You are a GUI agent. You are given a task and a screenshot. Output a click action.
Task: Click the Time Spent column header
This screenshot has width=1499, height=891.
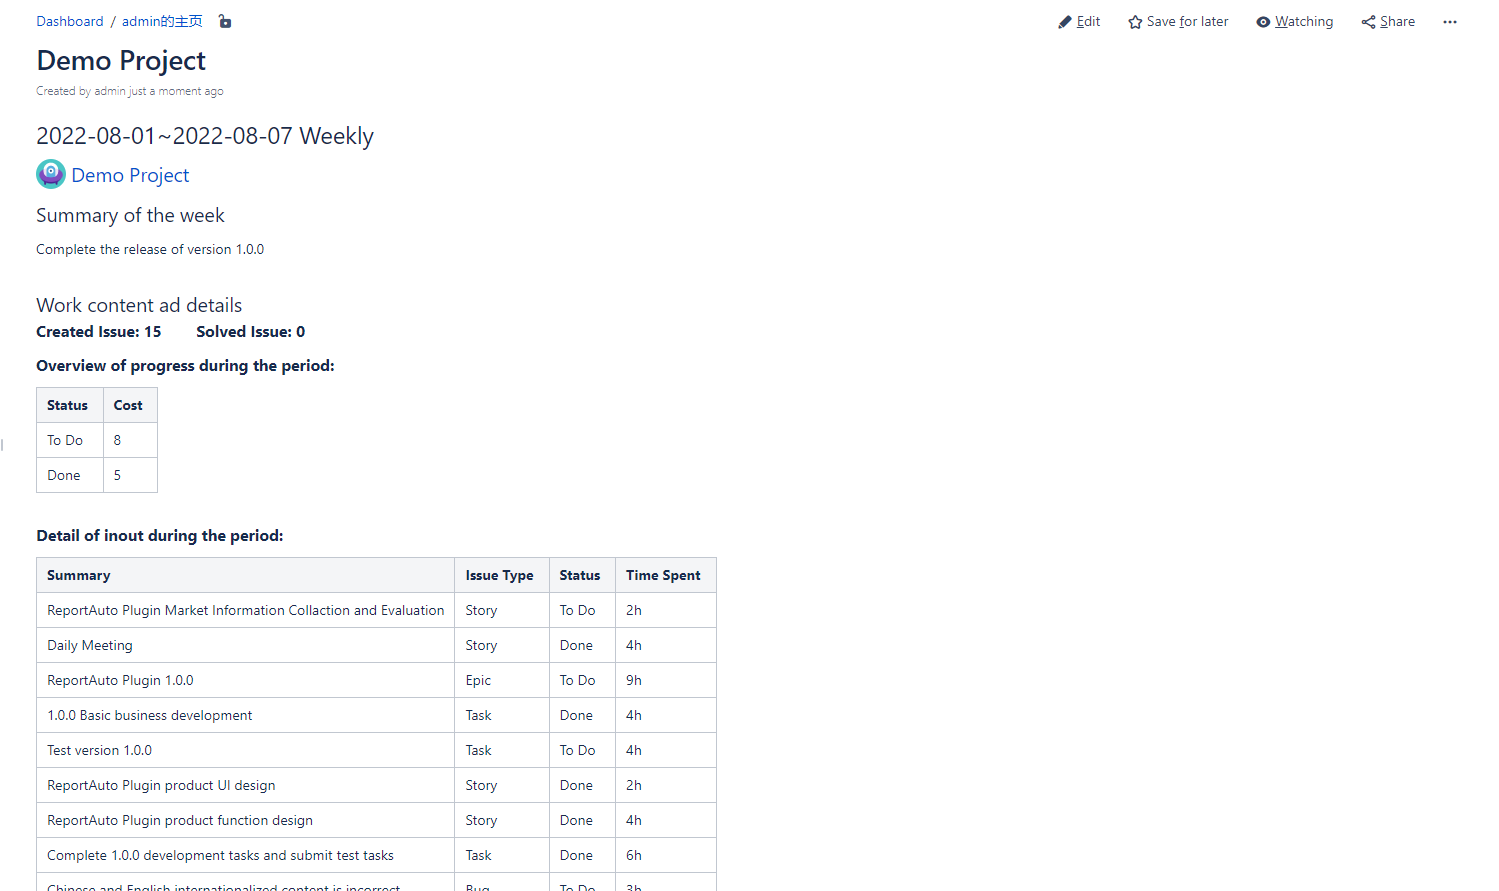(663, 575)
